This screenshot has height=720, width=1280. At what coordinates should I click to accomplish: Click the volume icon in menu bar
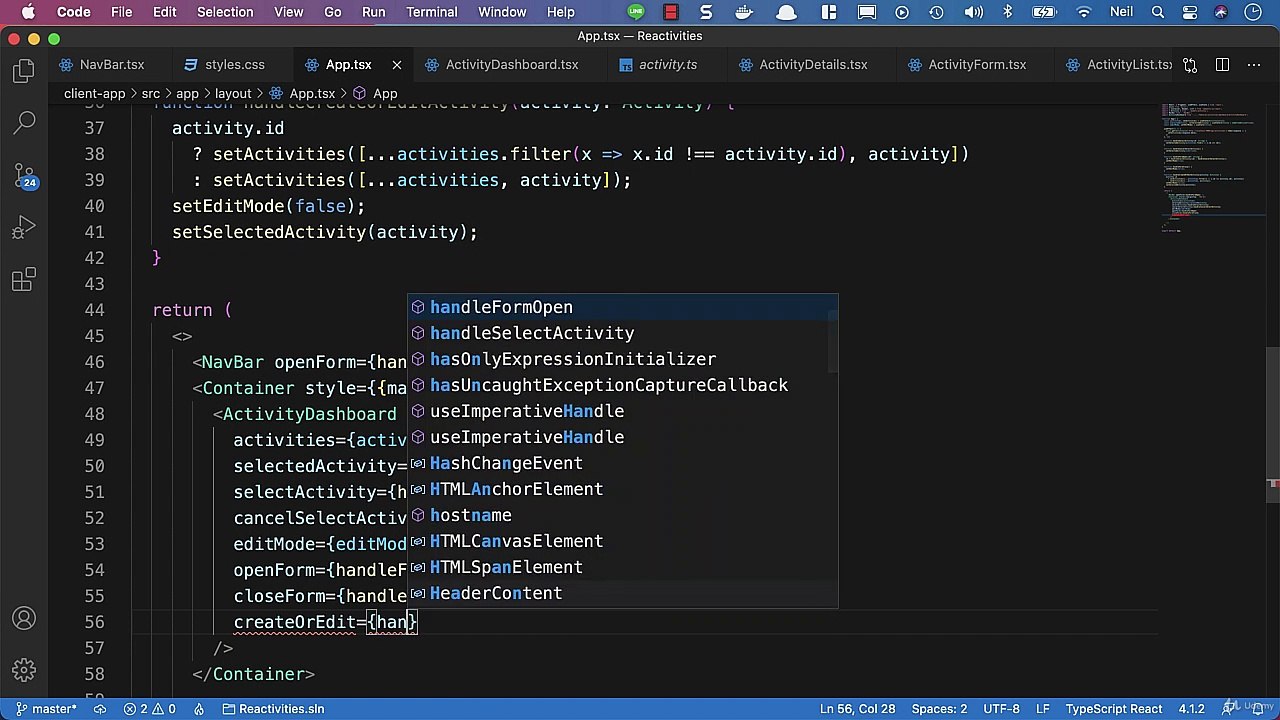973,12
